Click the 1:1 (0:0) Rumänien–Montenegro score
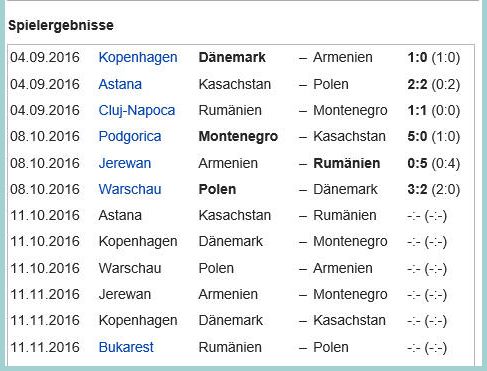487x371 pixels. coord(434,111)
